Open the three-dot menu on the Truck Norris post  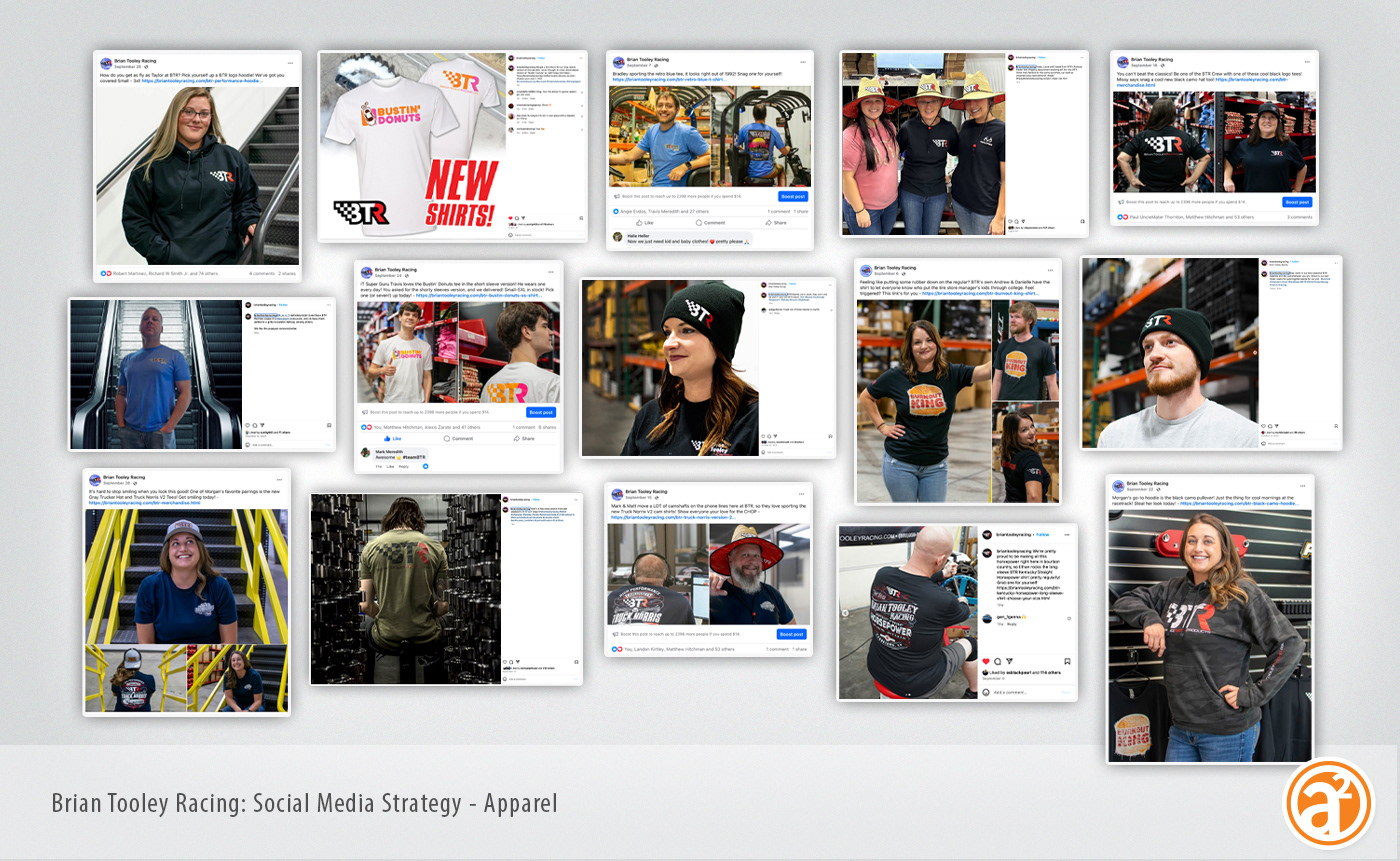click(x=802, y=494)
